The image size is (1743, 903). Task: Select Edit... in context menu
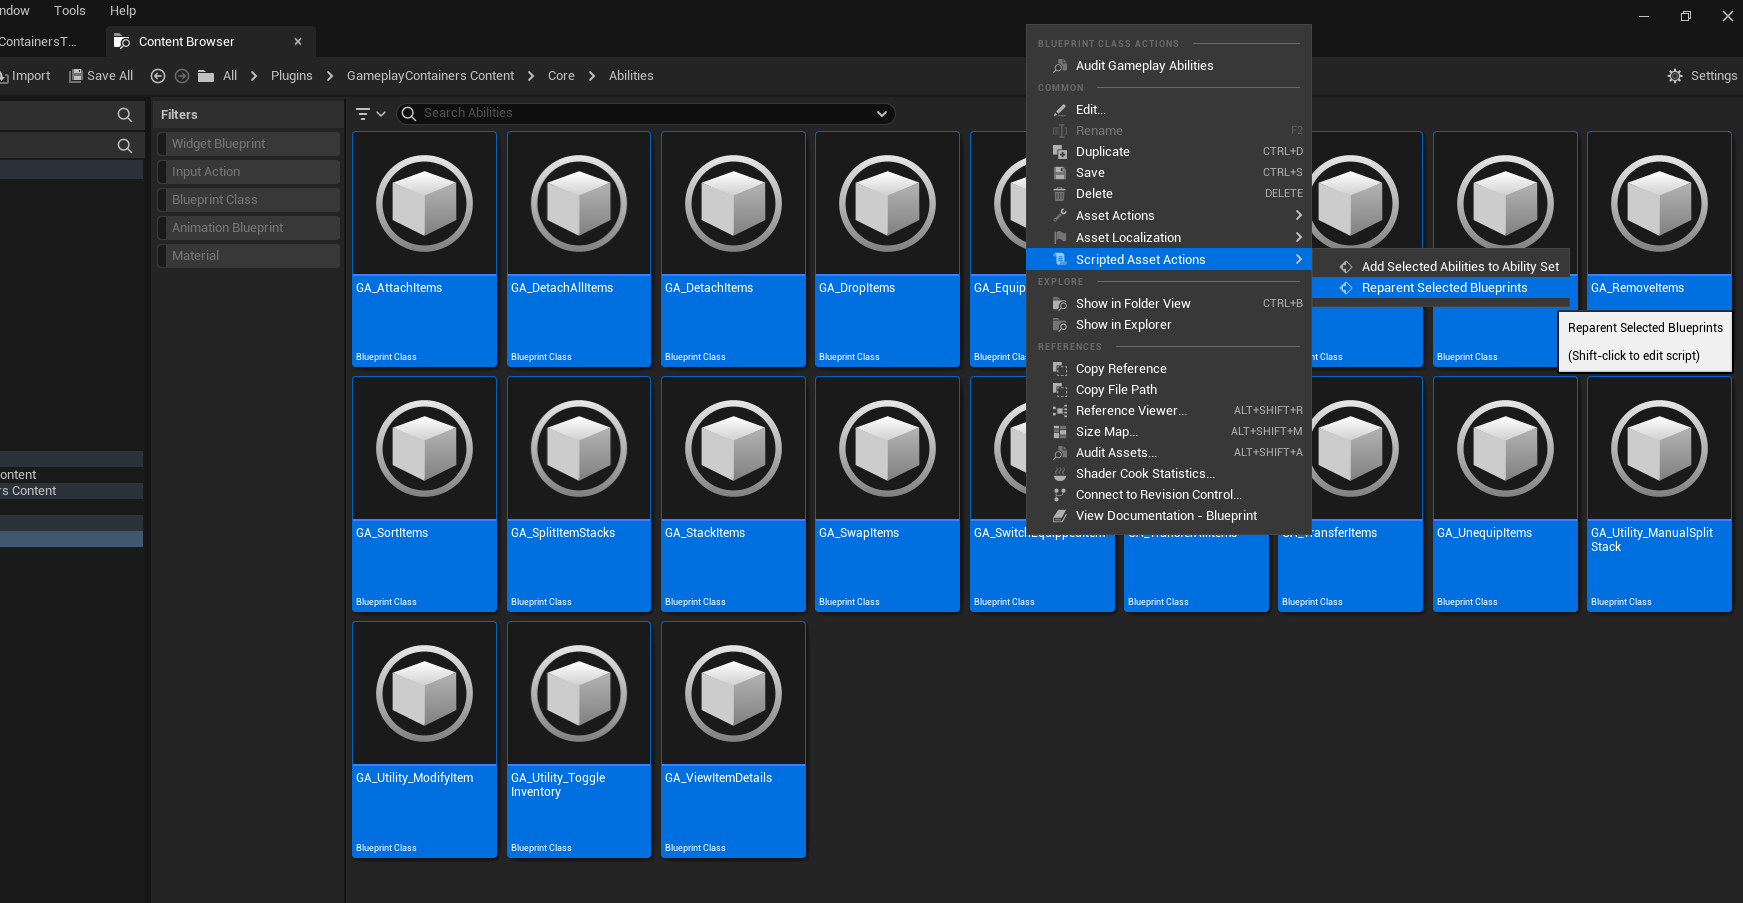[1168, 110]
